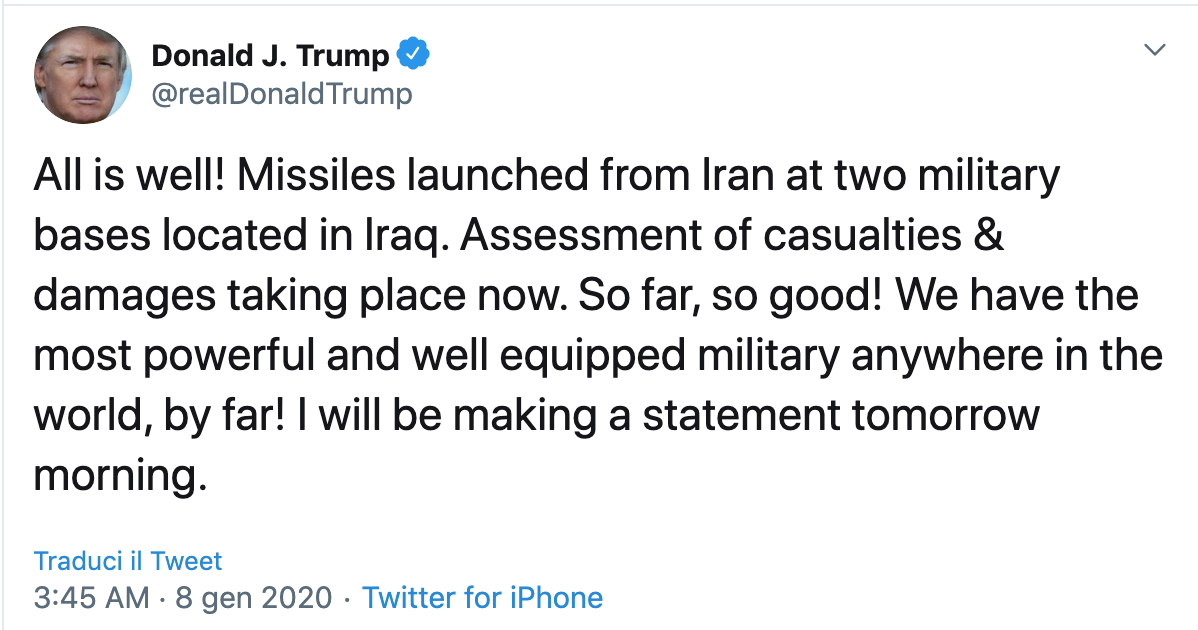
Task: Click the ampersand after "casualties"
Action: (989, 234)
